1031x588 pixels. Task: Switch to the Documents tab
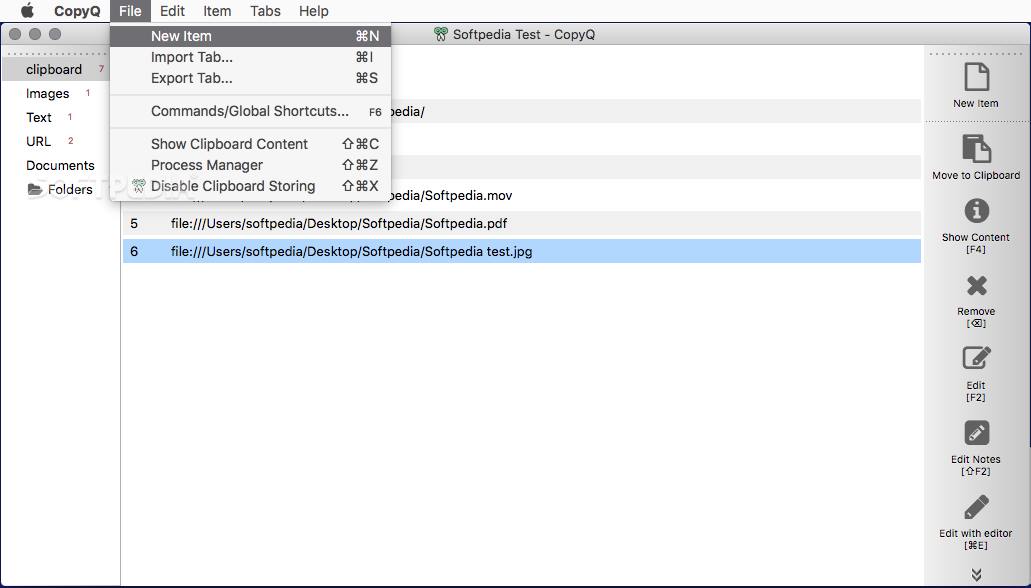coord(60,165)
